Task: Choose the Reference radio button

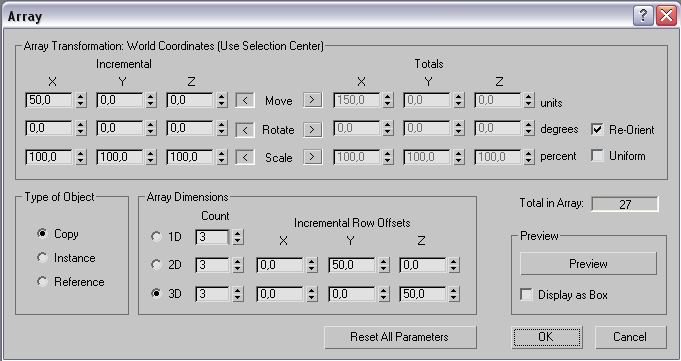Action: pyautogui.click(x=42, y=282)
